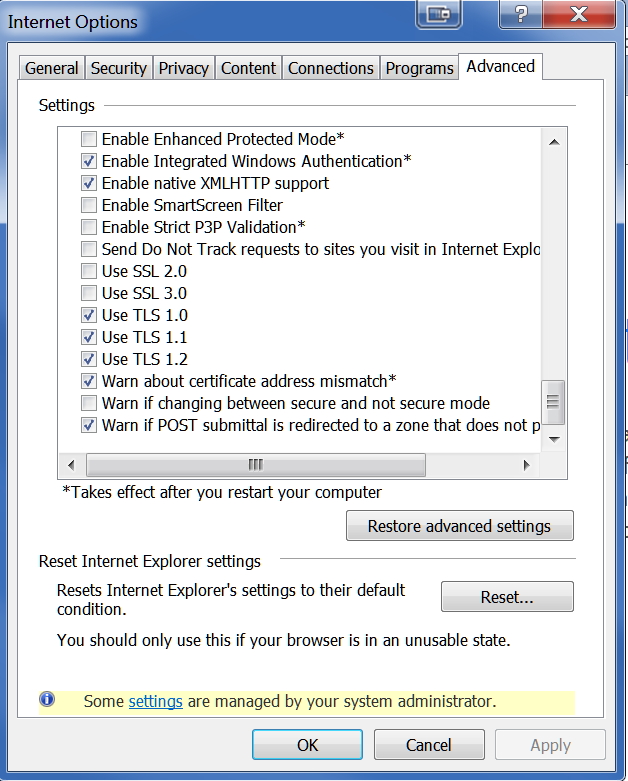Open the Privacy tab
Viewport: 628px width, 781px height.
click(183, 68)
